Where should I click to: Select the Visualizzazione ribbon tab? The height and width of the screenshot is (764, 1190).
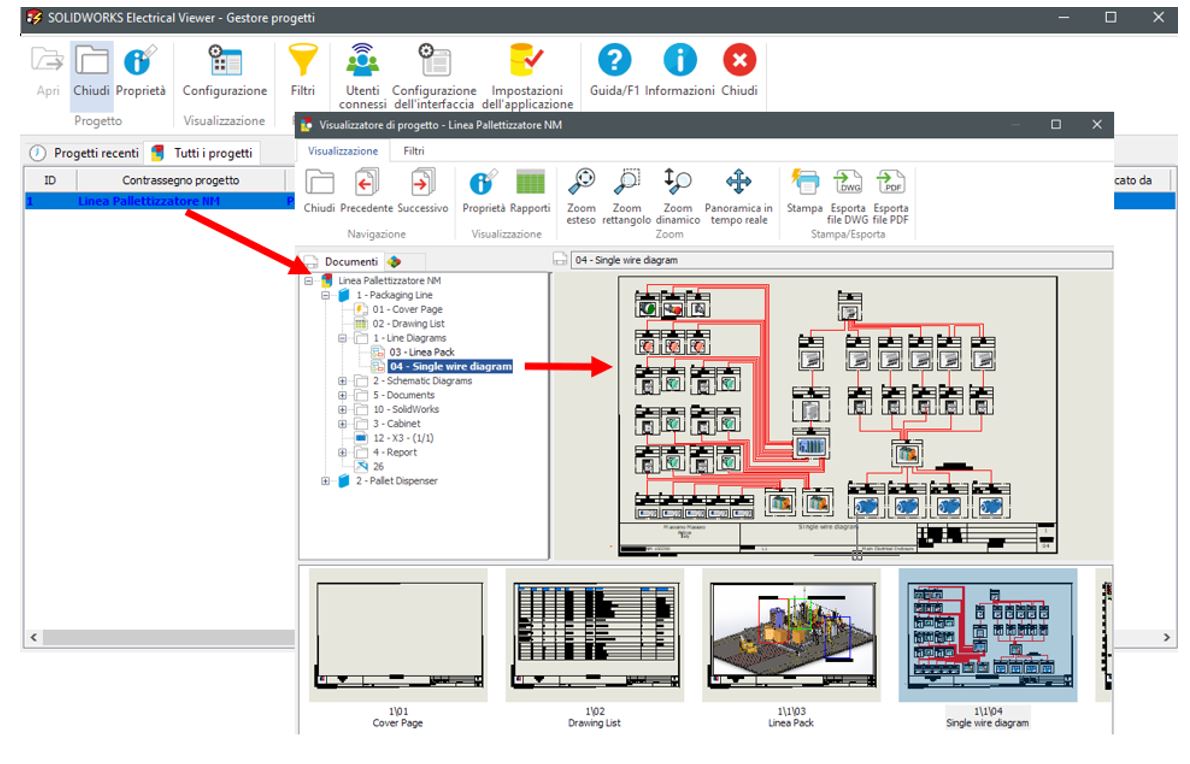pos(342,151)
